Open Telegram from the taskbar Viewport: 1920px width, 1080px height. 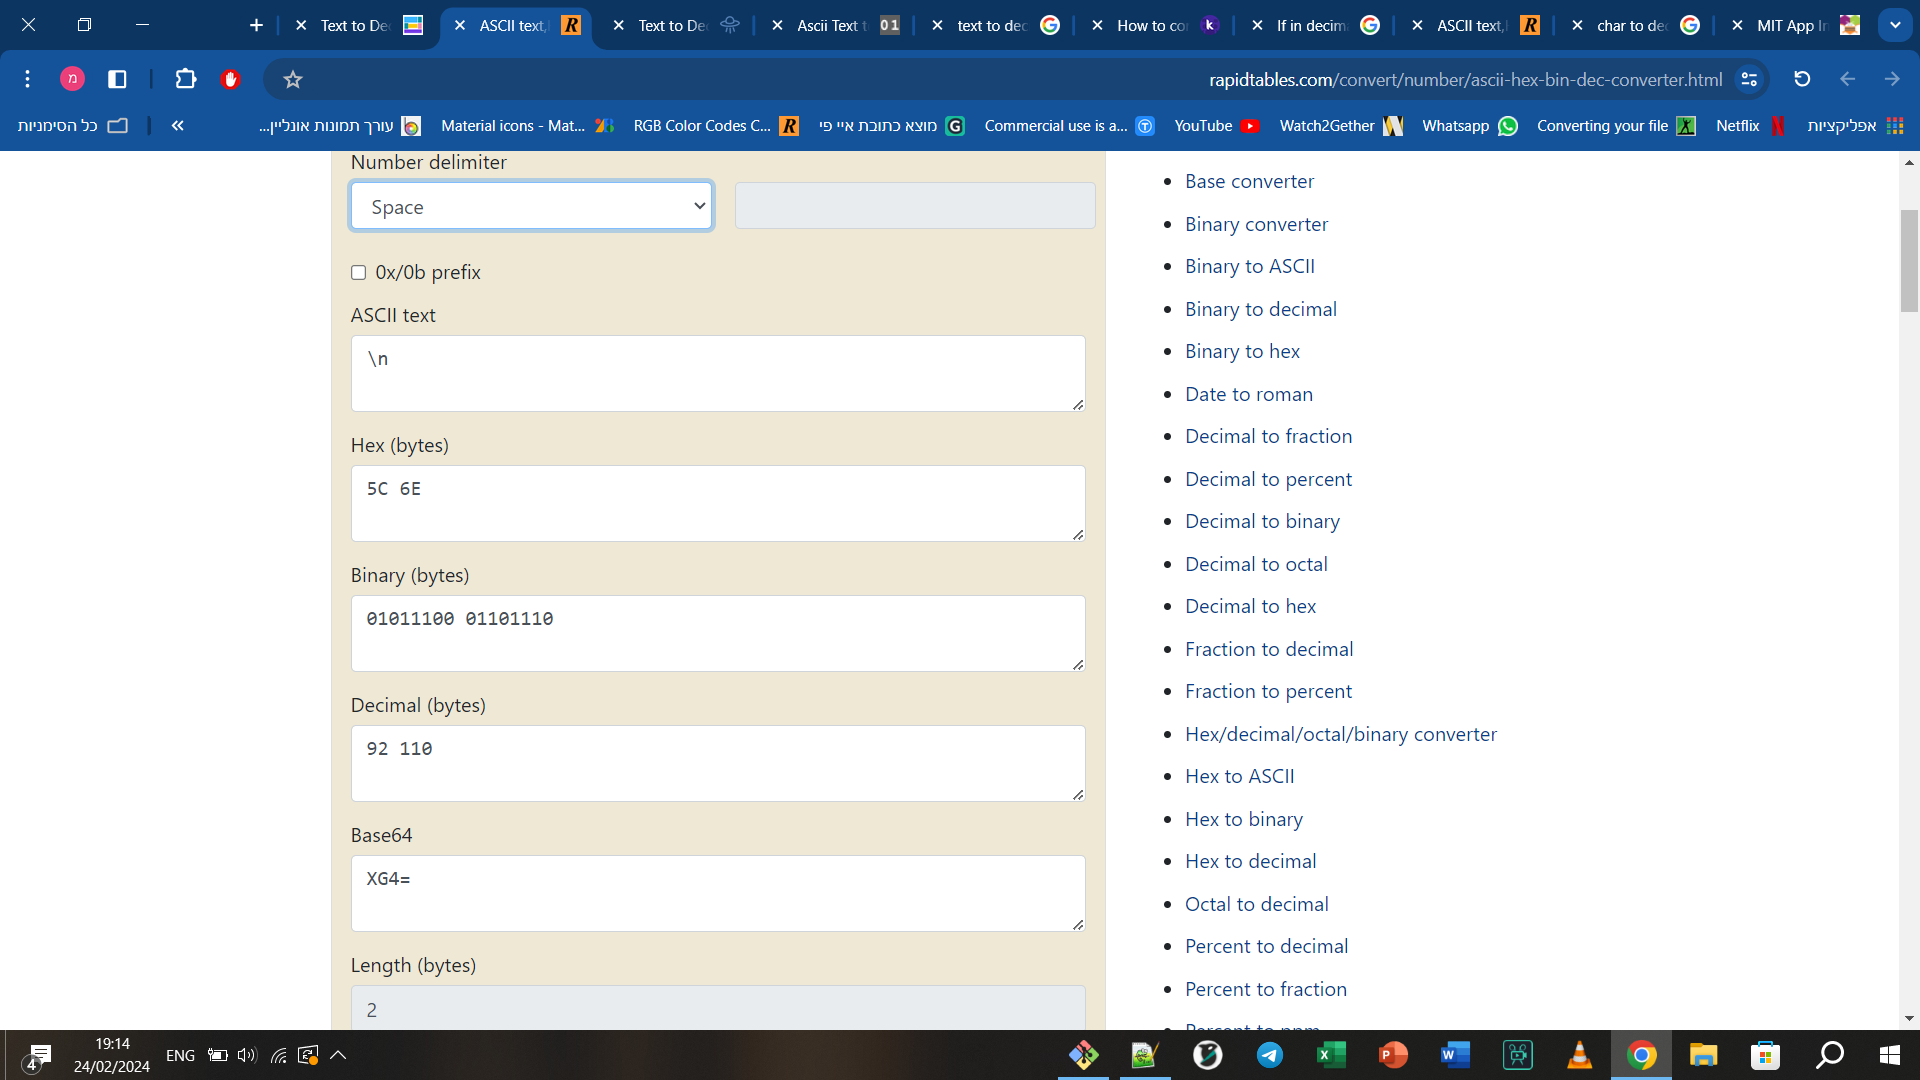pyautogui.click(x=1269, y=1055)
